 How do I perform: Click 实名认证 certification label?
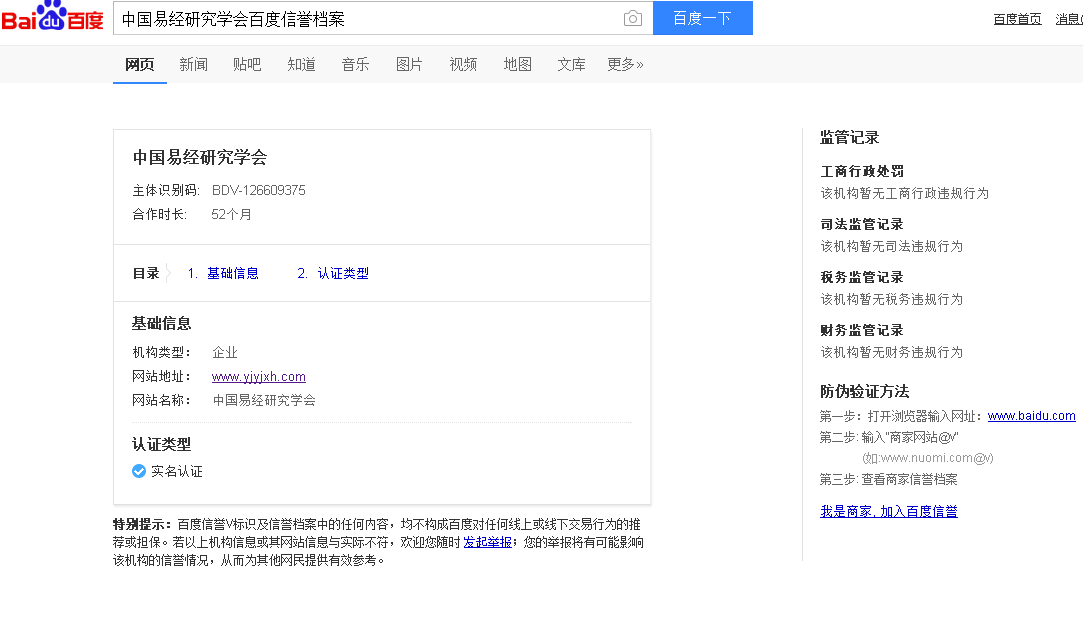(x=177, y=471)
